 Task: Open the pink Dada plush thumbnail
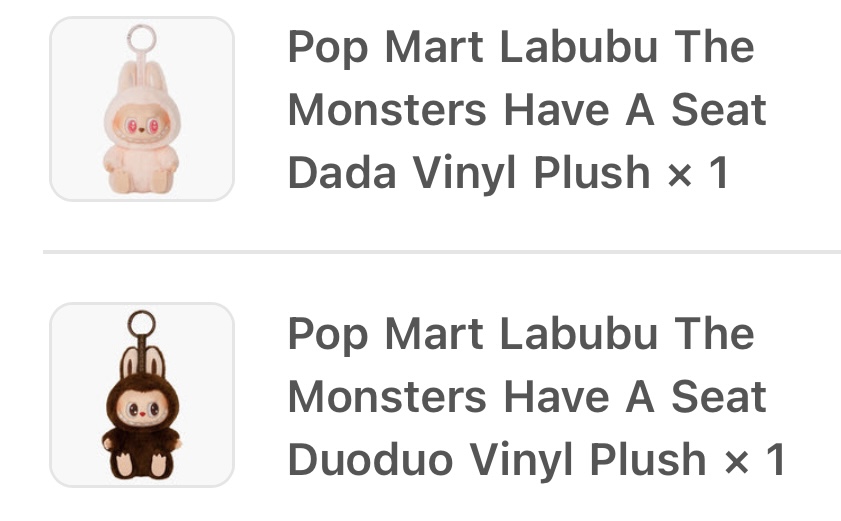142,109
